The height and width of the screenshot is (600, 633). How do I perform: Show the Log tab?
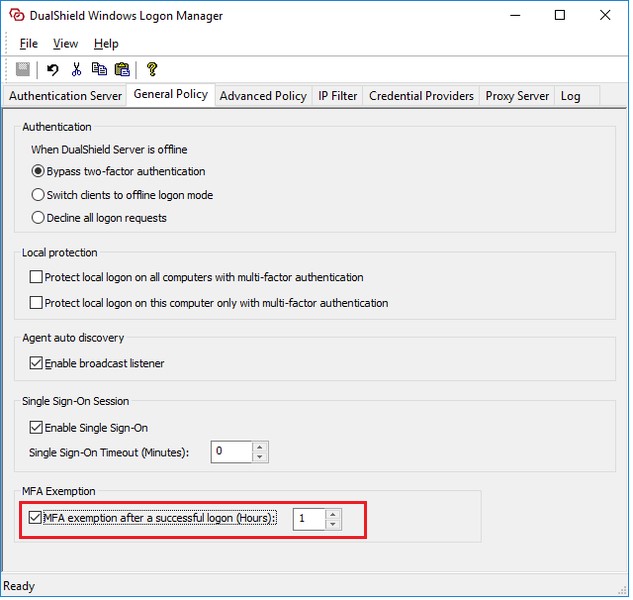576,96
